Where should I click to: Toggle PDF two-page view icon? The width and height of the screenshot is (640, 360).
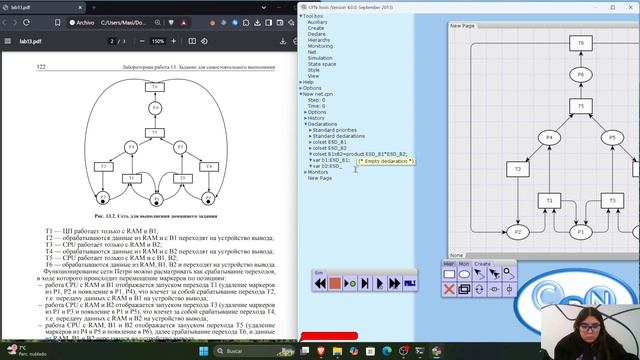pyautogui.click(x=192, y=41)
